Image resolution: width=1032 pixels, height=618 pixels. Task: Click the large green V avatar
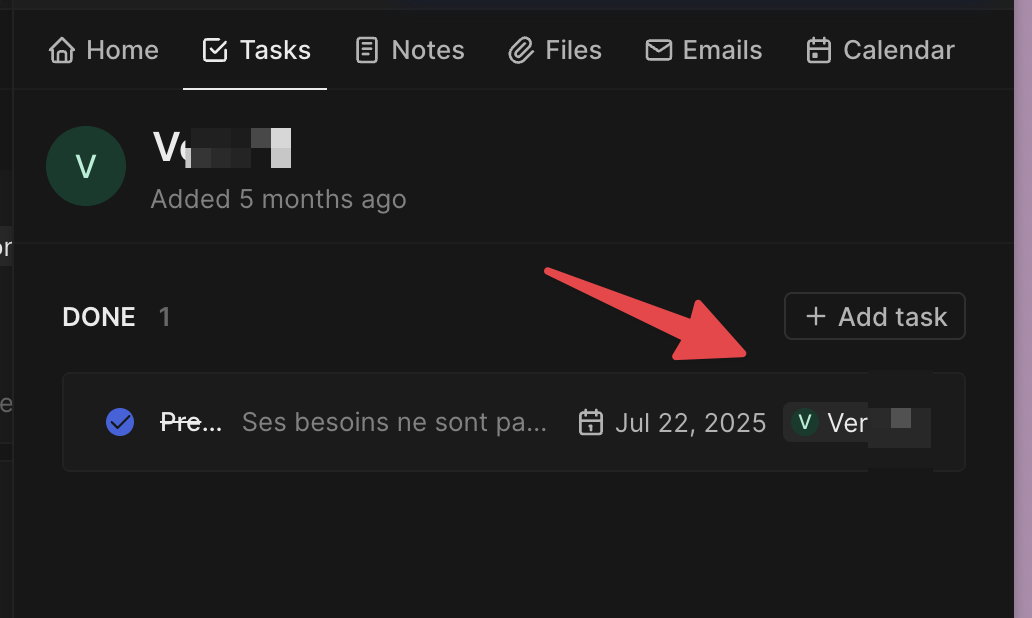tap(86, 166)
